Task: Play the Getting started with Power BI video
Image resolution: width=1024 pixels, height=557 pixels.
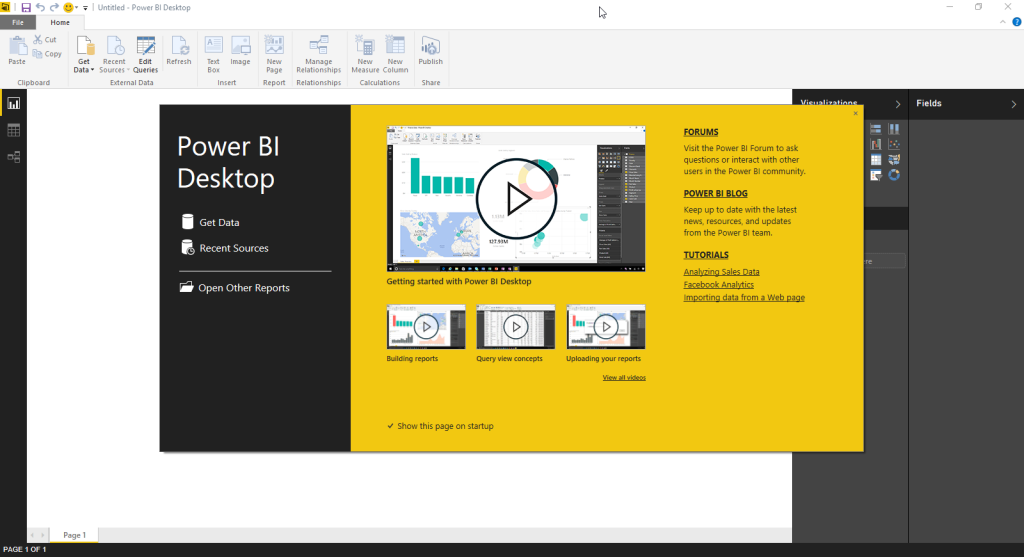Action: (517, 200)
